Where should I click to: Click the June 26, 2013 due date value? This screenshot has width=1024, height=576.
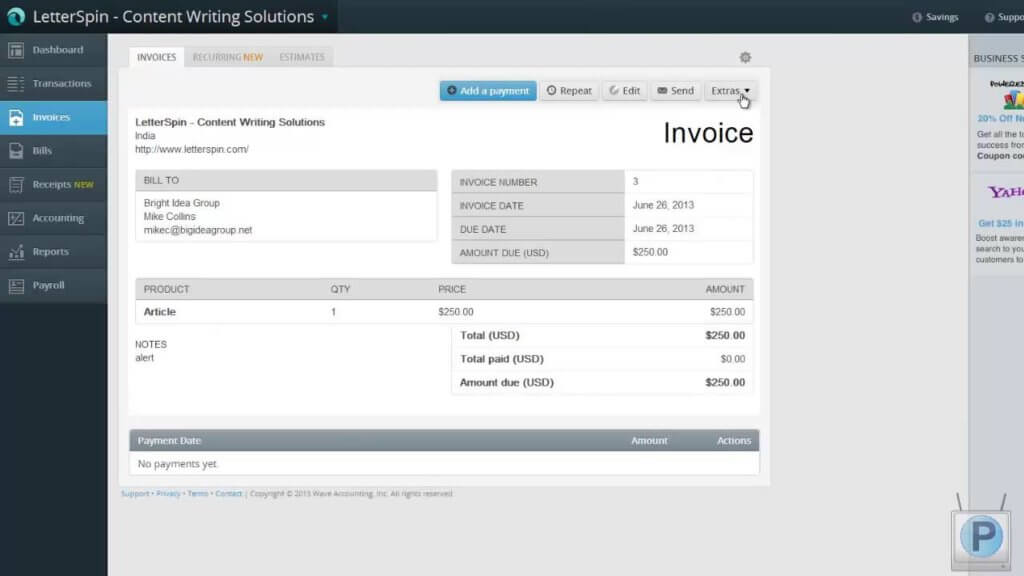click(x=664, y=229)
